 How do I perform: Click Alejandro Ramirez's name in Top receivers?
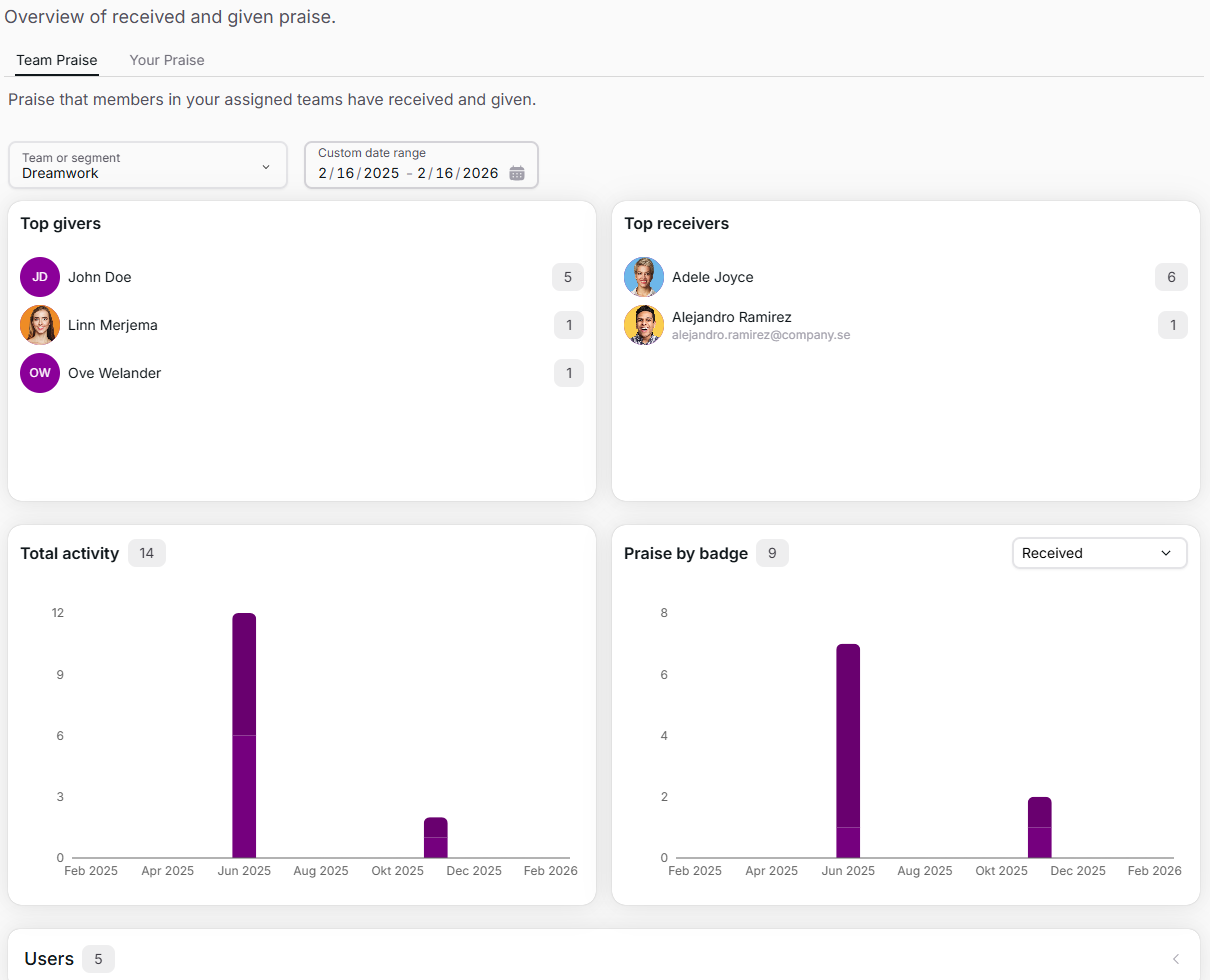click(732, 317)
